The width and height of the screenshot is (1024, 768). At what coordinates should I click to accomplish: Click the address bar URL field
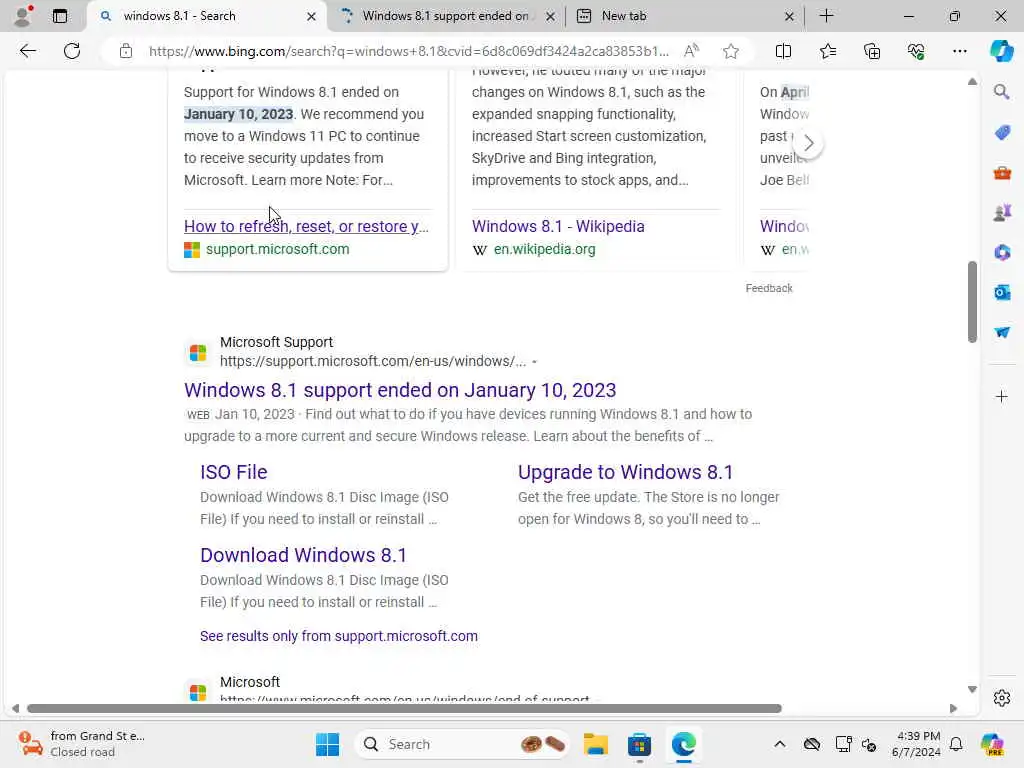point(409,51)
